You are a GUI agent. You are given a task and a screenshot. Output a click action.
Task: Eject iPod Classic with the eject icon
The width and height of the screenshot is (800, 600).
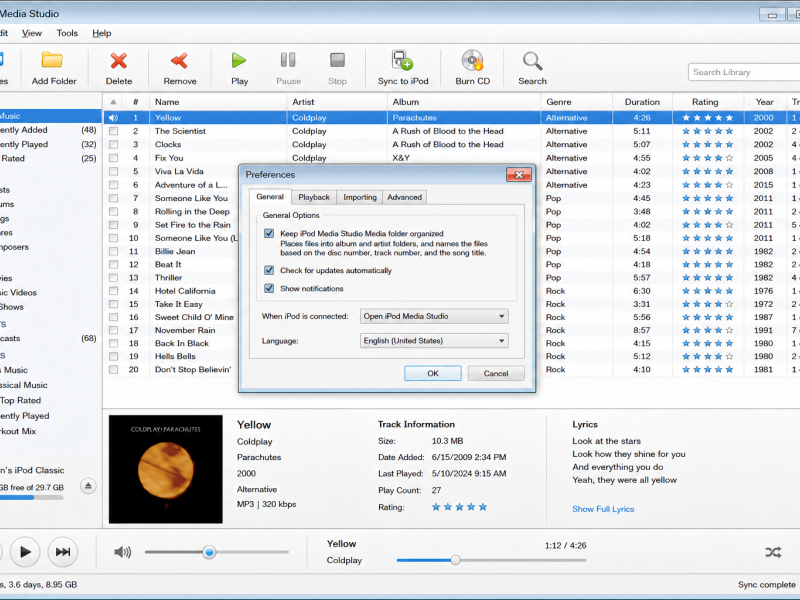(88, 486)
